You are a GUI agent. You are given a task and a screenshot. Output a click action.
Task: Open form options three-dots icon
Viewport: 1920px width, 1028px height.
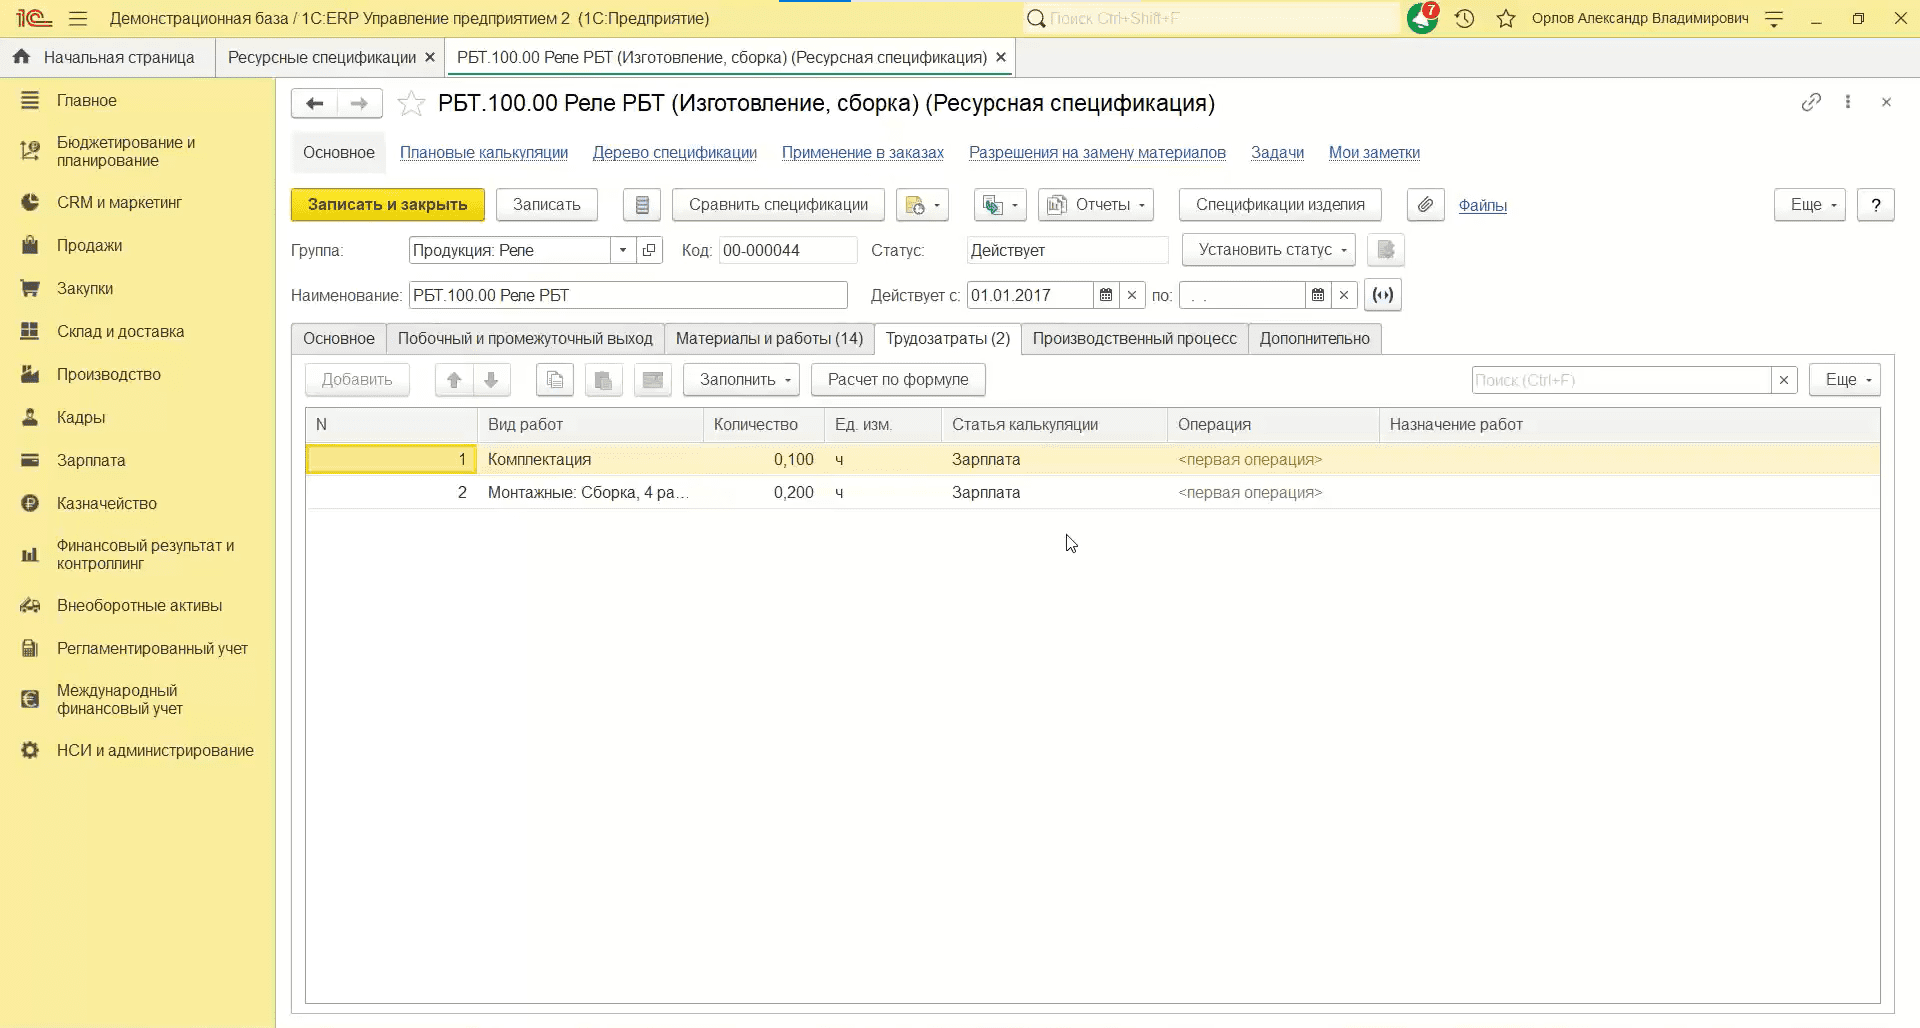coord(1848,102)
